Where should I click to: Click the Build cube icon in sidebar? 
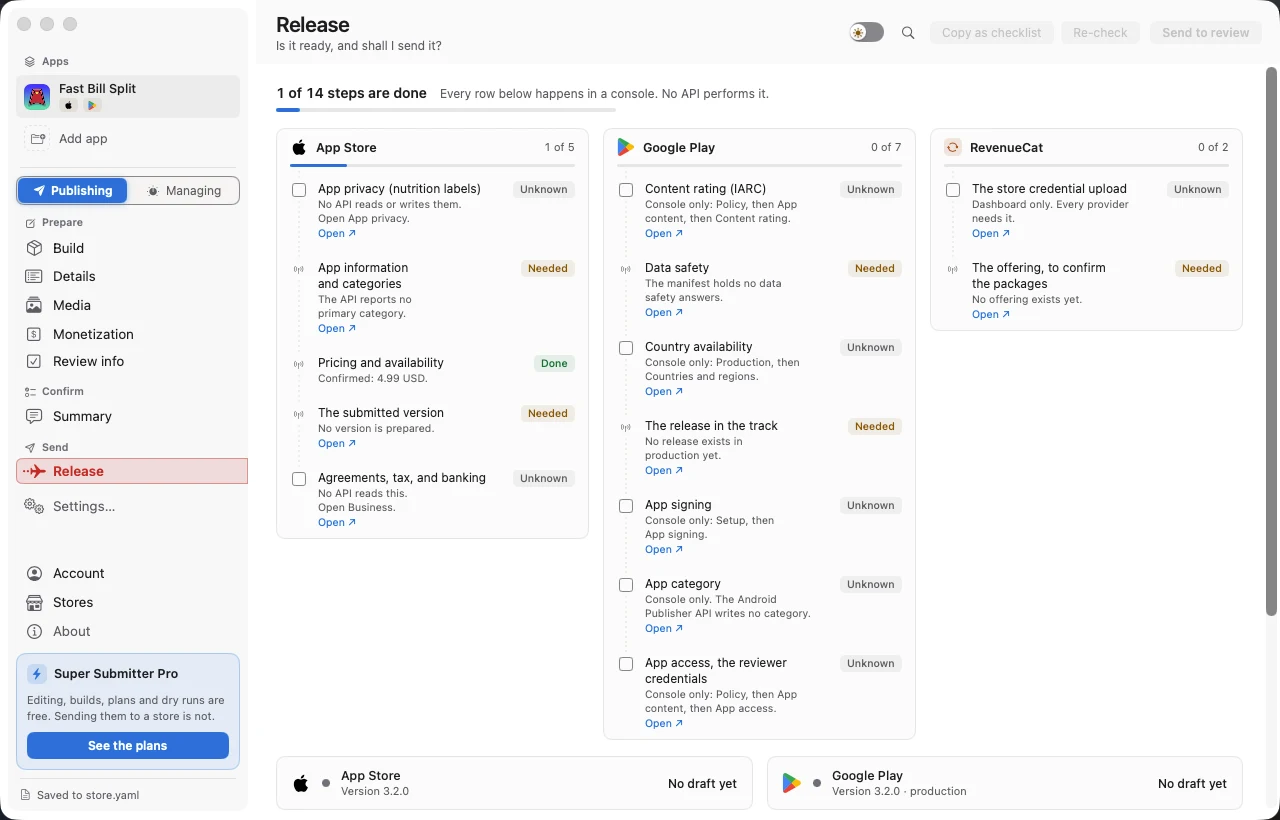click(x=34, y=248)
